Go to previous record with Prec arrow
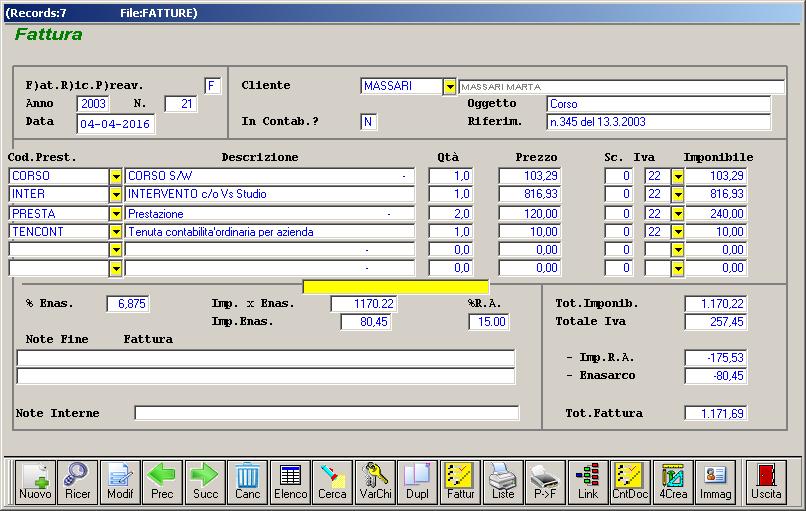The width and height of the screenshot is (806, 511). click(x=162, y=482)
